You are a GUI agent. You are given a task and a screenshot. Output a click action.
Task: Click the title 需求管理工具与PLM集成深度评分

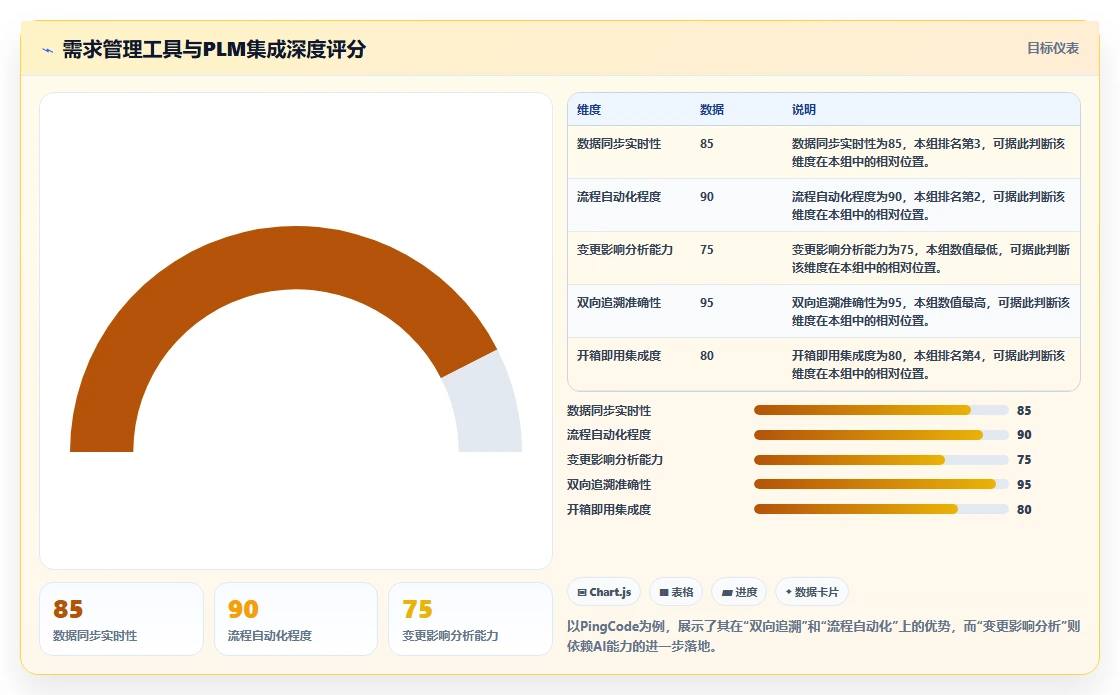click(214, 49)
